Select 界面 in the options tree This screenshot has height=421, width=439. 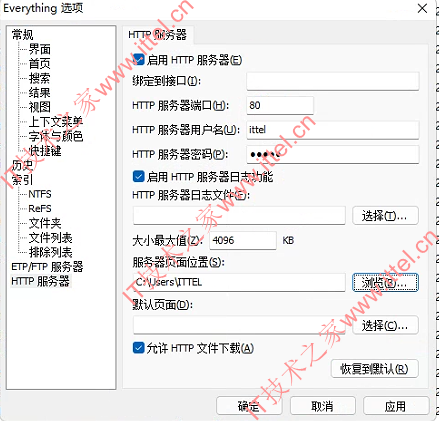coord(40,49)
